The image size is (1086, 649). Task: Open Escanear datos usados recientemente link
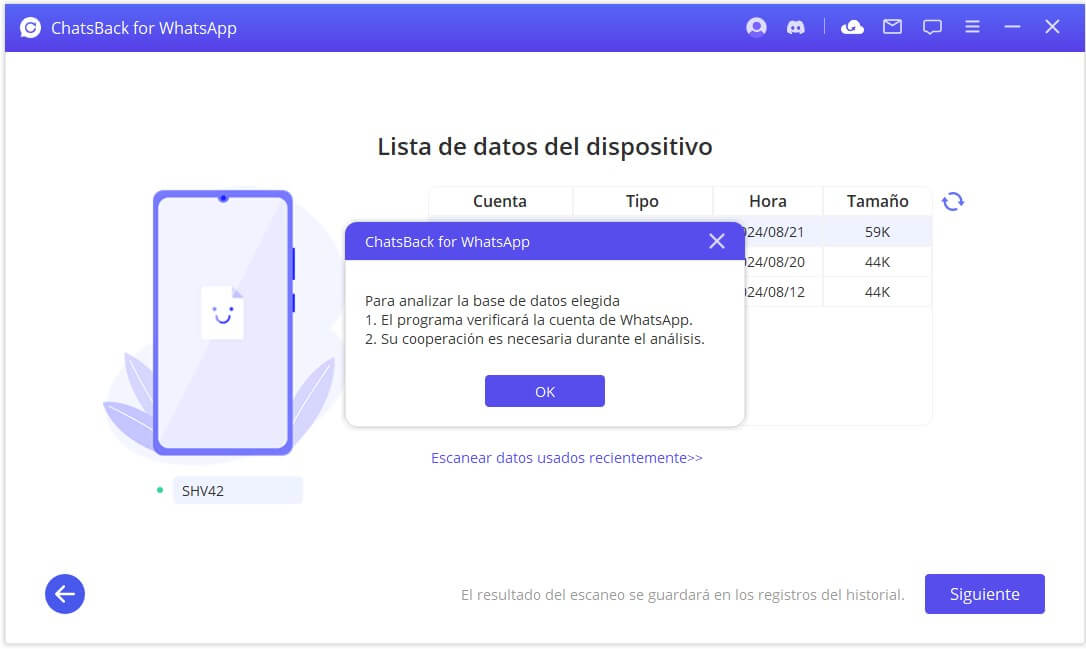pos(567,457)
